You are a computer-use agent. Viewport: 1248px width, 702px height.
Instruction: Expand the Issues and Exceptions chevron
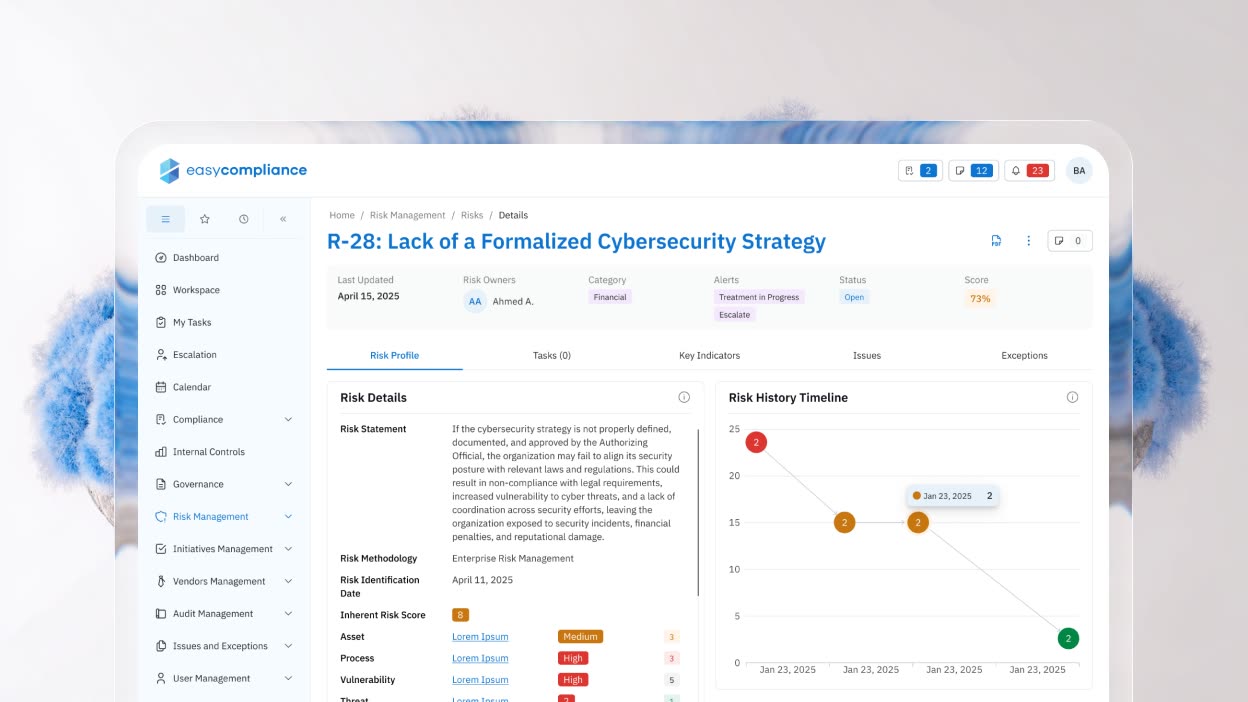[288, 646]
